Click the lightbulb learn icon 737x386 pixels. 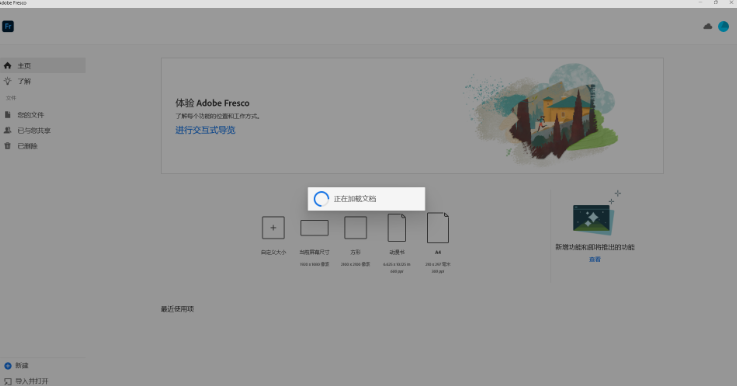point(8,81)
